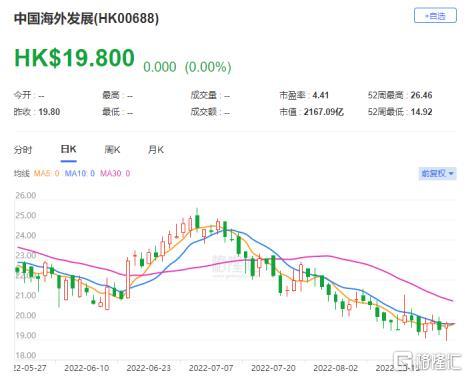Click 52周最高 value 26.46
Screen dimensions: 468x378
(421, 95)
